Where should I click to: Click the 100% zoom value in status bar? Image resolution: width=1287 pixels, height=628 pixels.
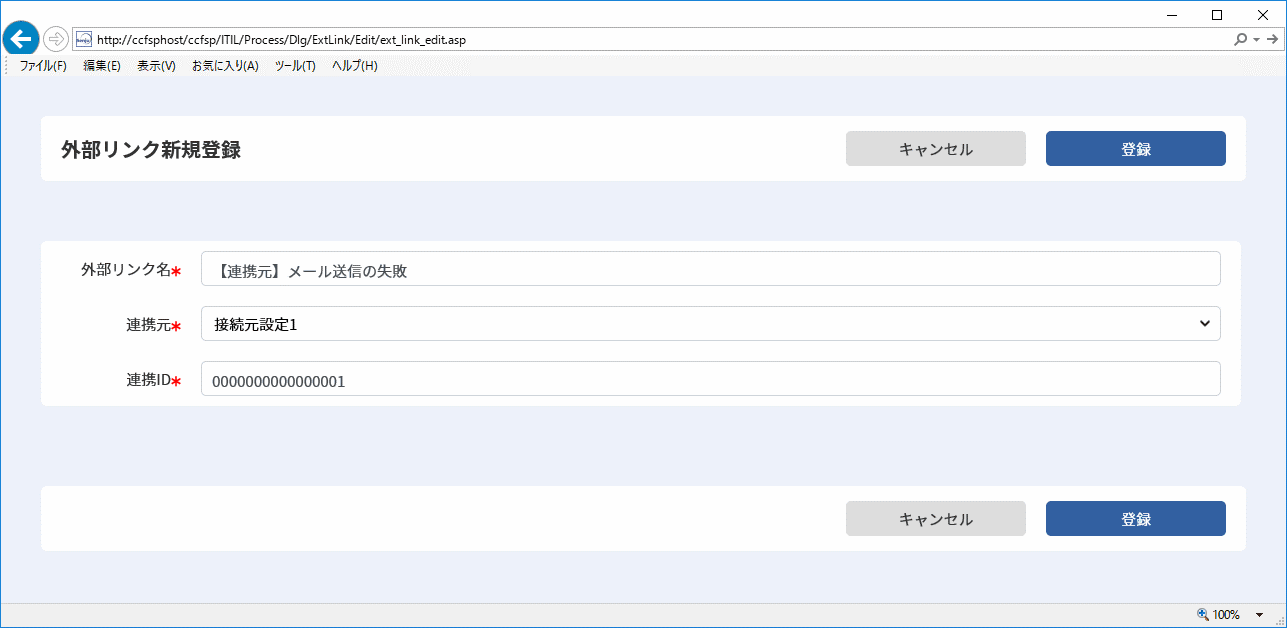(1227, 615)
